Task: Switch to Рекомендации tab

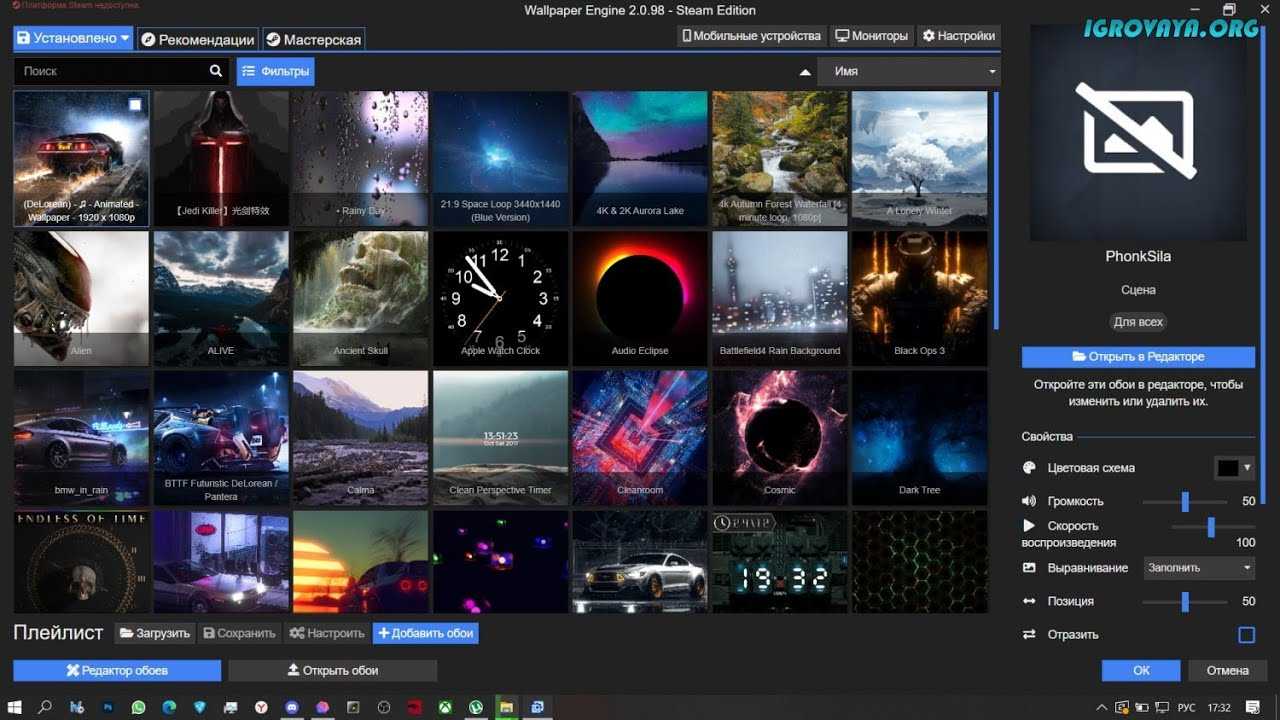Action: [x=198, y=40]
